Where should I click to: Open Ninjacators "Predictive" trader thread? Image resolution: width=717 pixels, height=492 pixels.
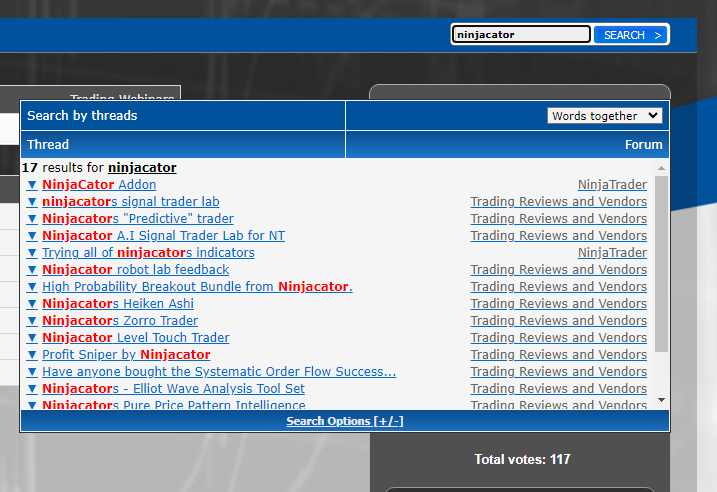(x=138, y=219)
